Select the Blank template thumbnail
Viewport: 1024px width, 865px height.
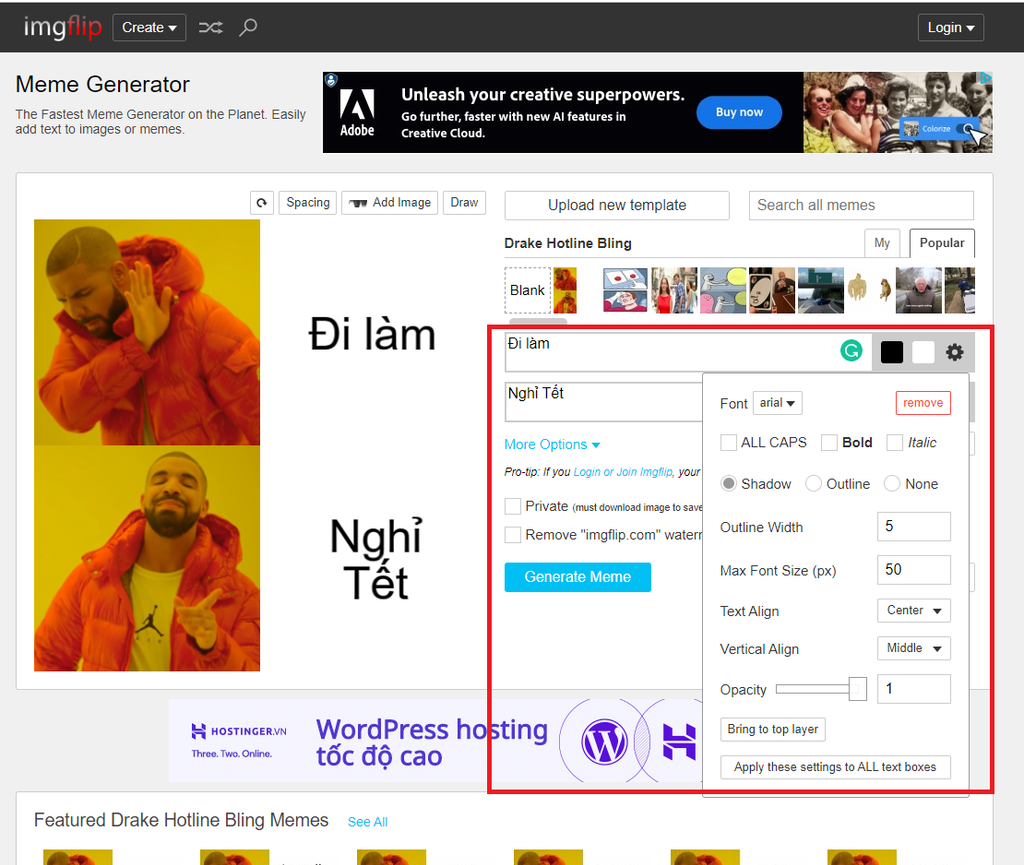pyautogui.click(x=527, y=290)
